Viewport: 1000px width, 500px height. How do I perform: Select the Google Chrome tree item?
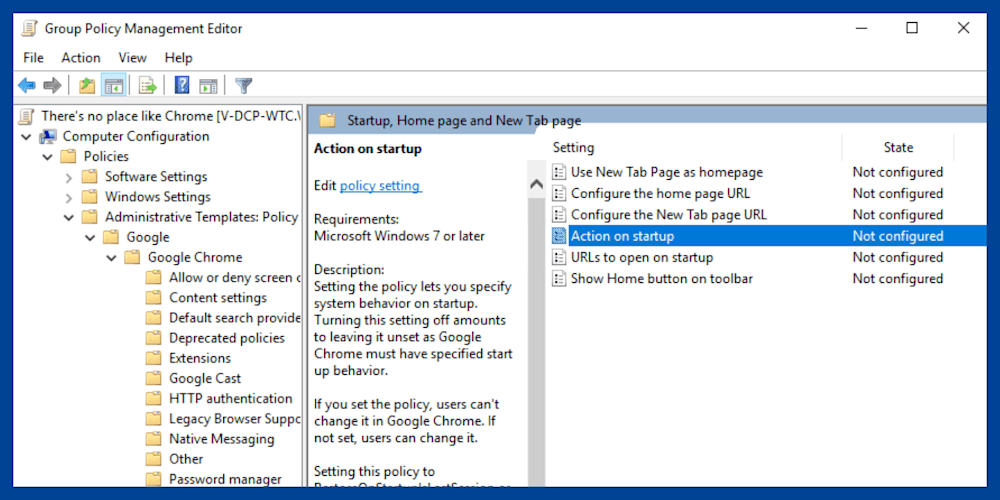[x=195, y=258]
